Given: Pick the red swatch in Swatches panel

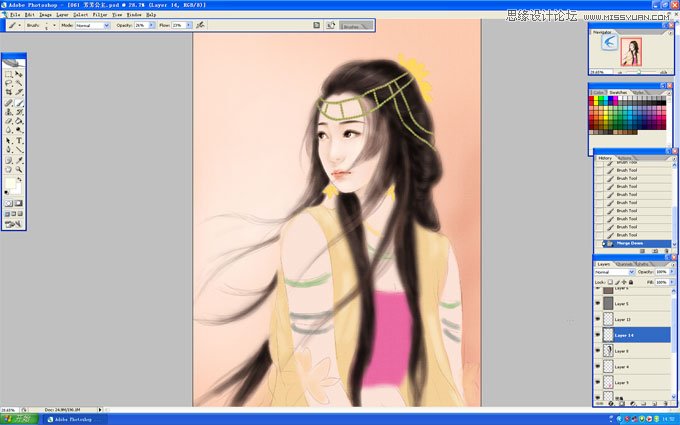Looking at the screenshot, I should coord(591,99).
